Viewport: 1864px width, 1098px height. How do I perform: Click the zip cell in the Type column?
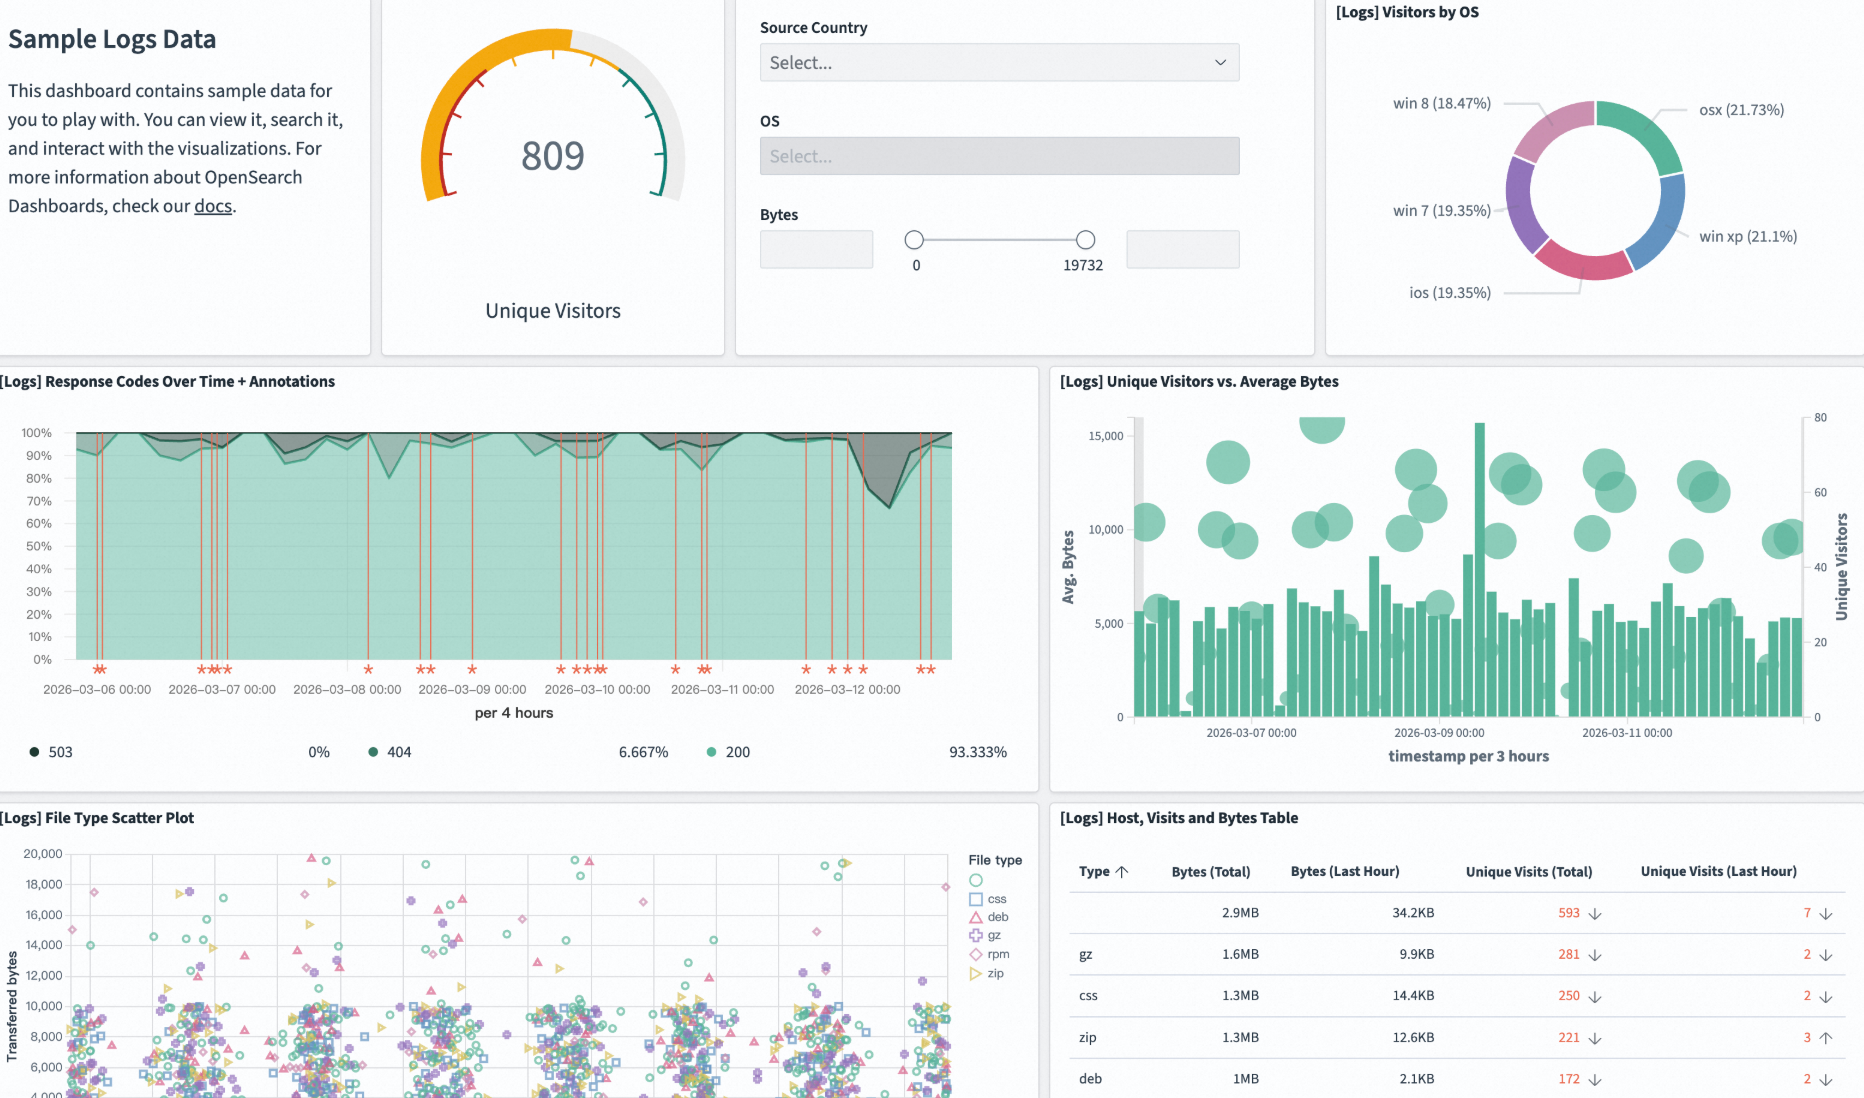(1088, 1038)
